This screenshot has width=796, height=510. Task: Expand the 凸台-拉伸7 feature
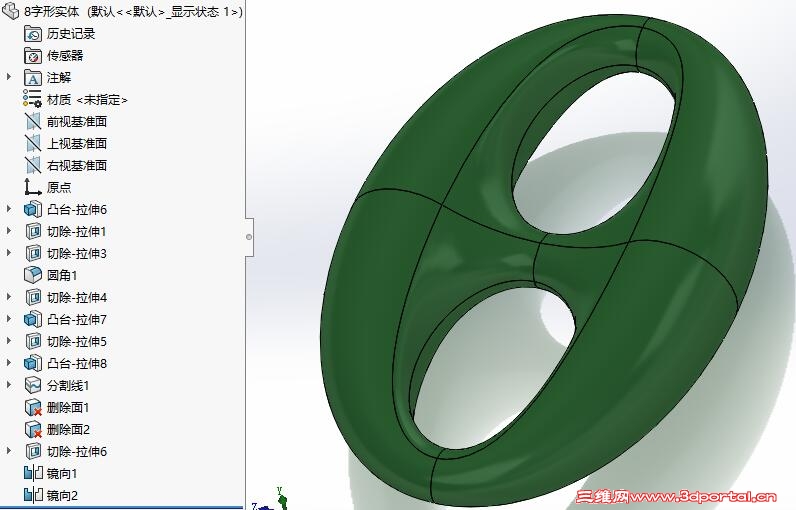click(9, 319)
